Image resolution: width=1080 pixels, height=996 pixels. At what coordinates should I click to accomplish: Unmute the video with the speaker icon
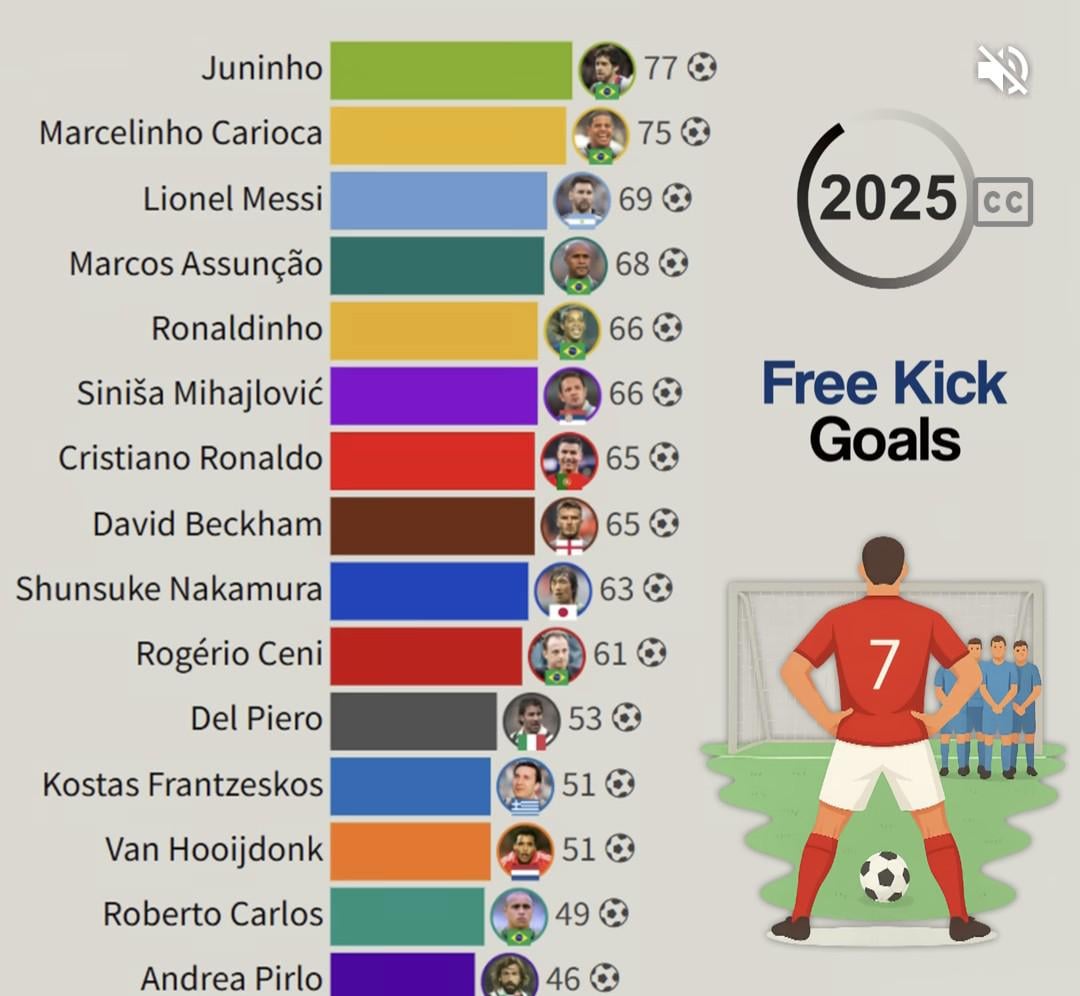click(x=1002, y=69)
